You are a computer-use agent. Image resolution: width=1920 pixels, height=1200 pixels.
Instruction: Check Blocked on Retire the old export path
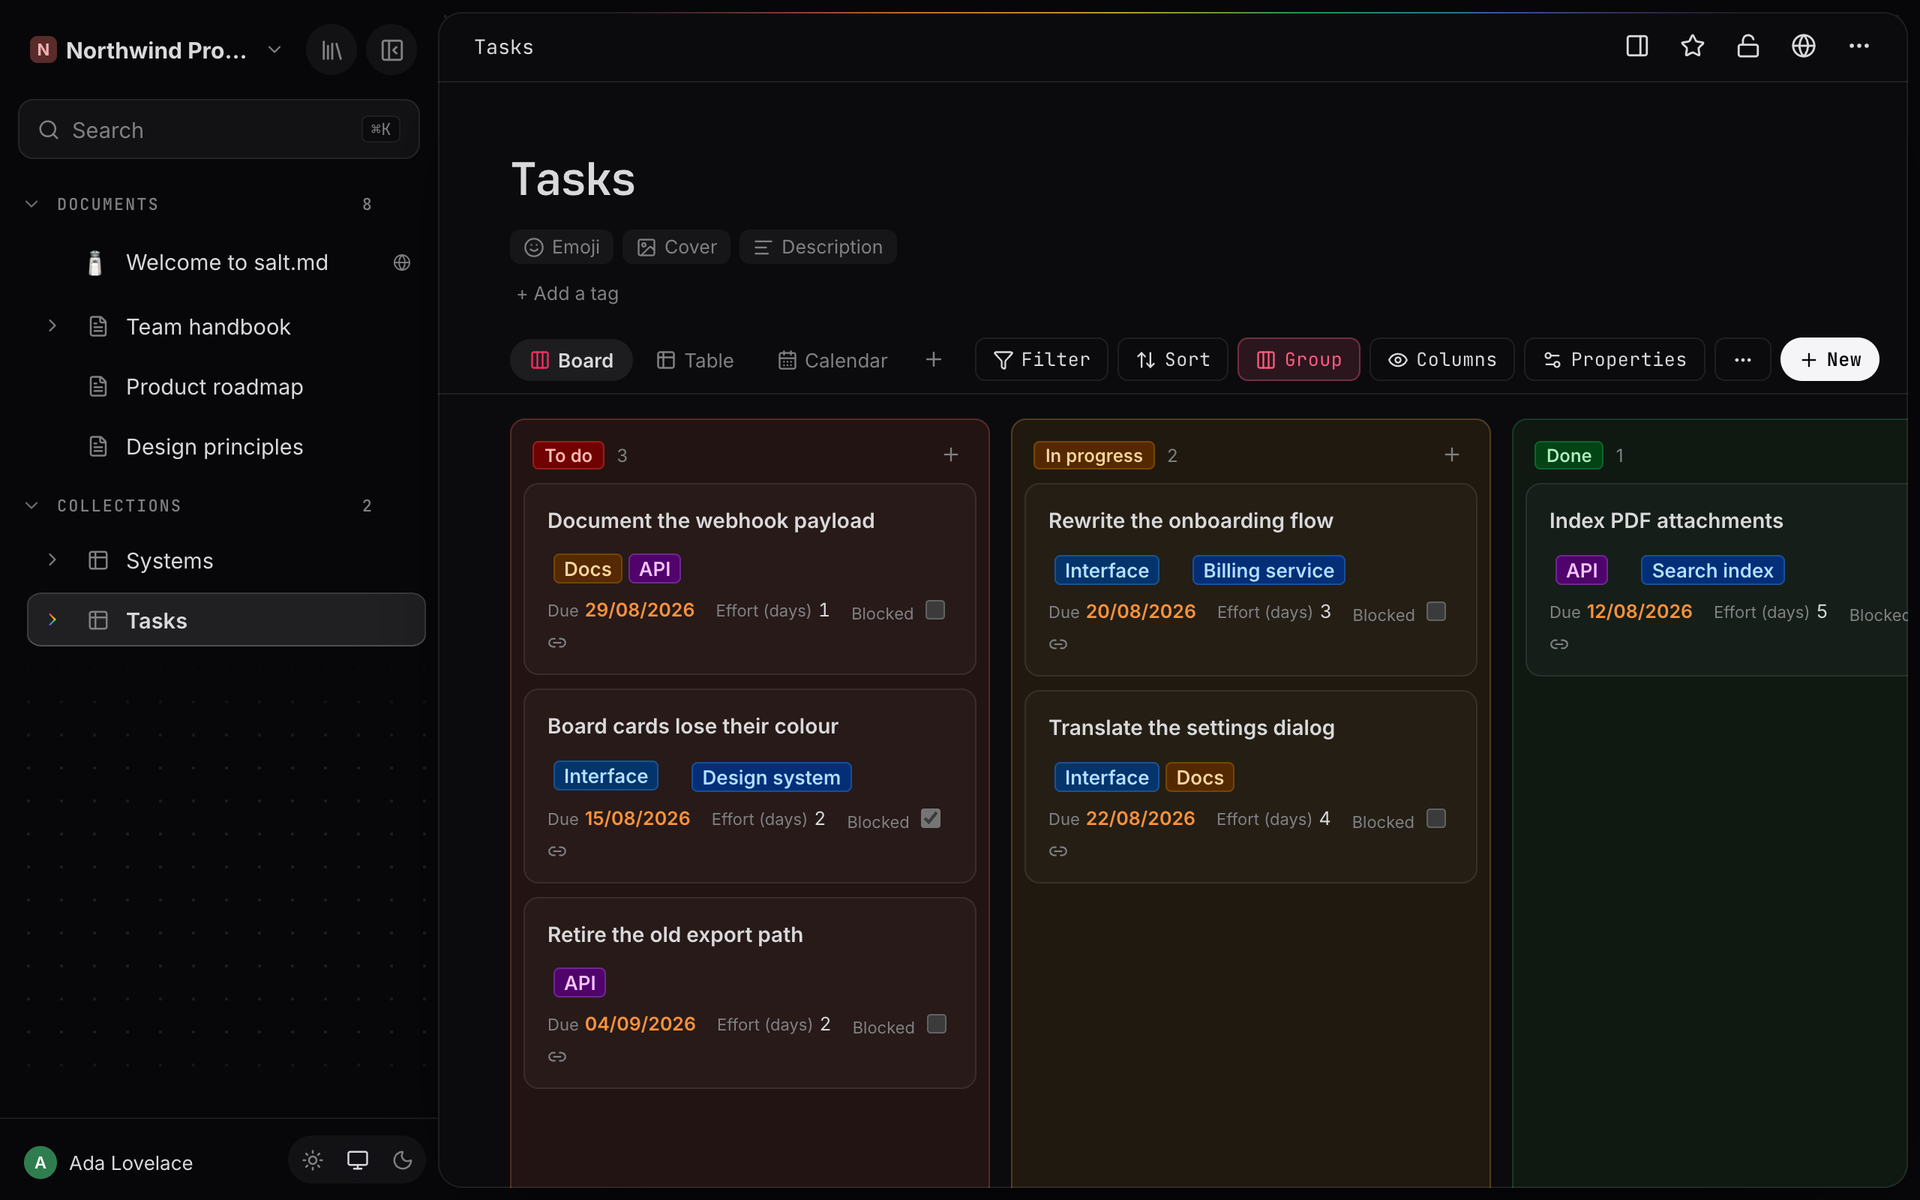pyautogui.click(x=936, y=1024)
